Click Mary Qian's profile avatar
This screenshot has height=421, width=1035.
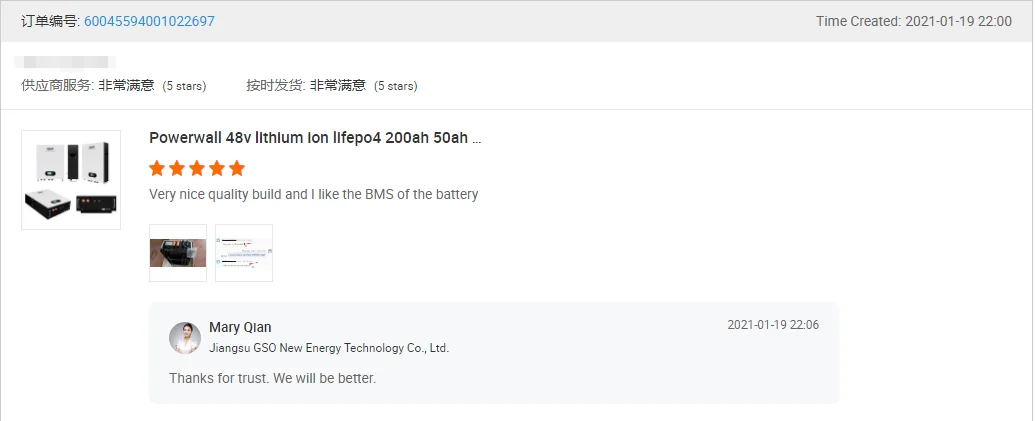(185, 338)
